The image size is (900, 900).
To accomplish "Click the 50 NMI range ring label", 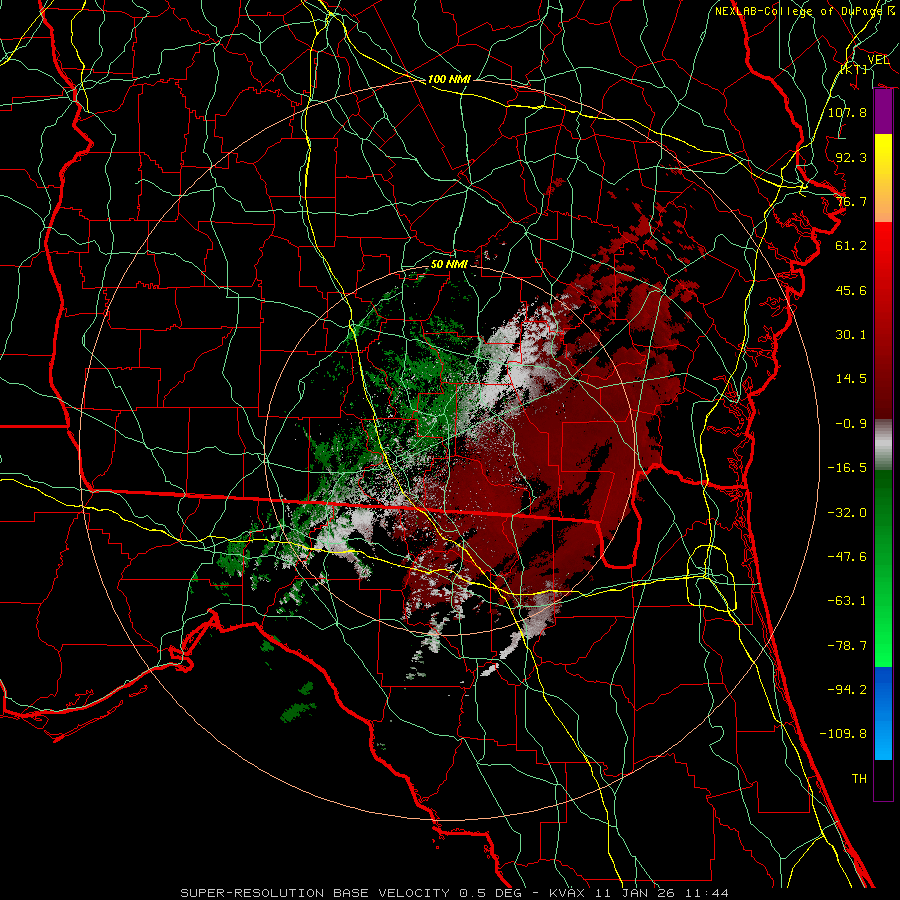I will 449,264.
